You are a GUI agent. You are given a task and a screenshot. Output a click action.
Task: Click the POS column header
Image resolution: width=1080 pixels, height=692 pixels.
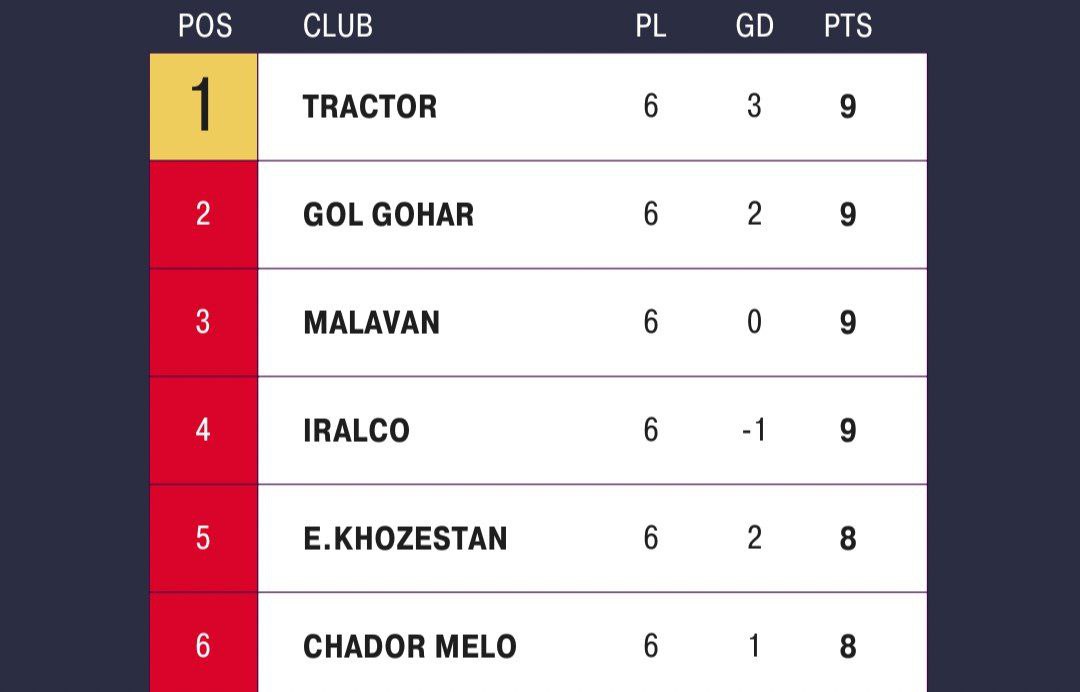(x=205, y=26)
